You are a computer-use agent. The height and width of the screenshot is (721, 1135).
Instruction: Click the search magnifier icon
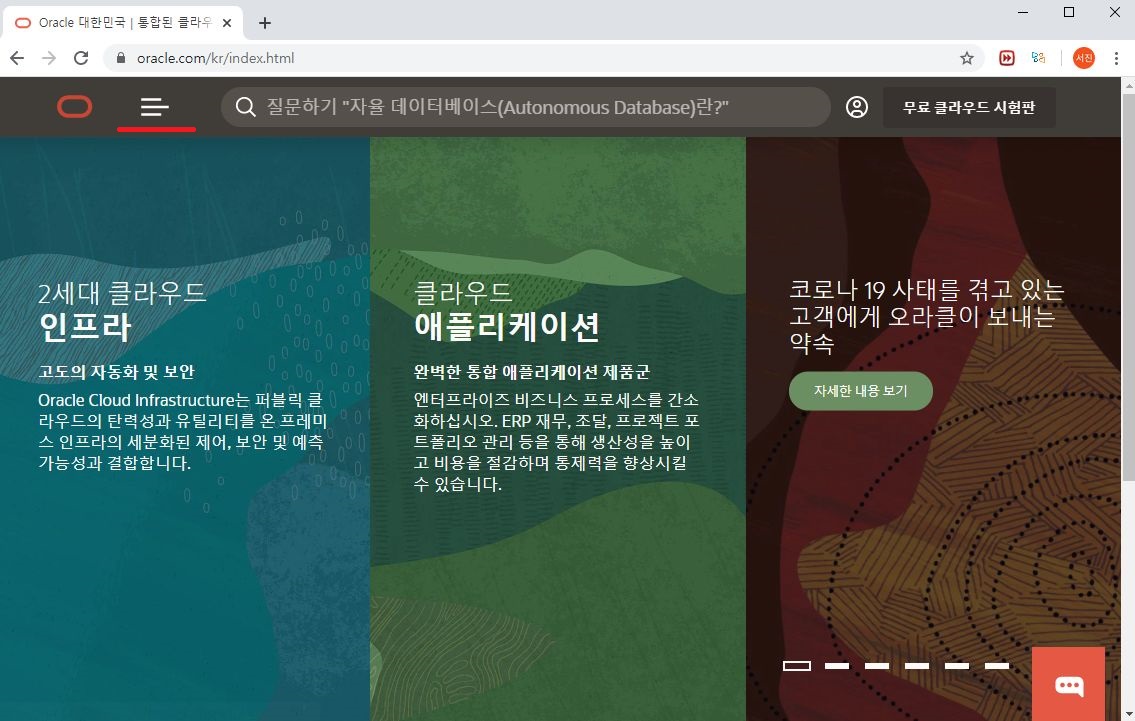pos(245,107)
